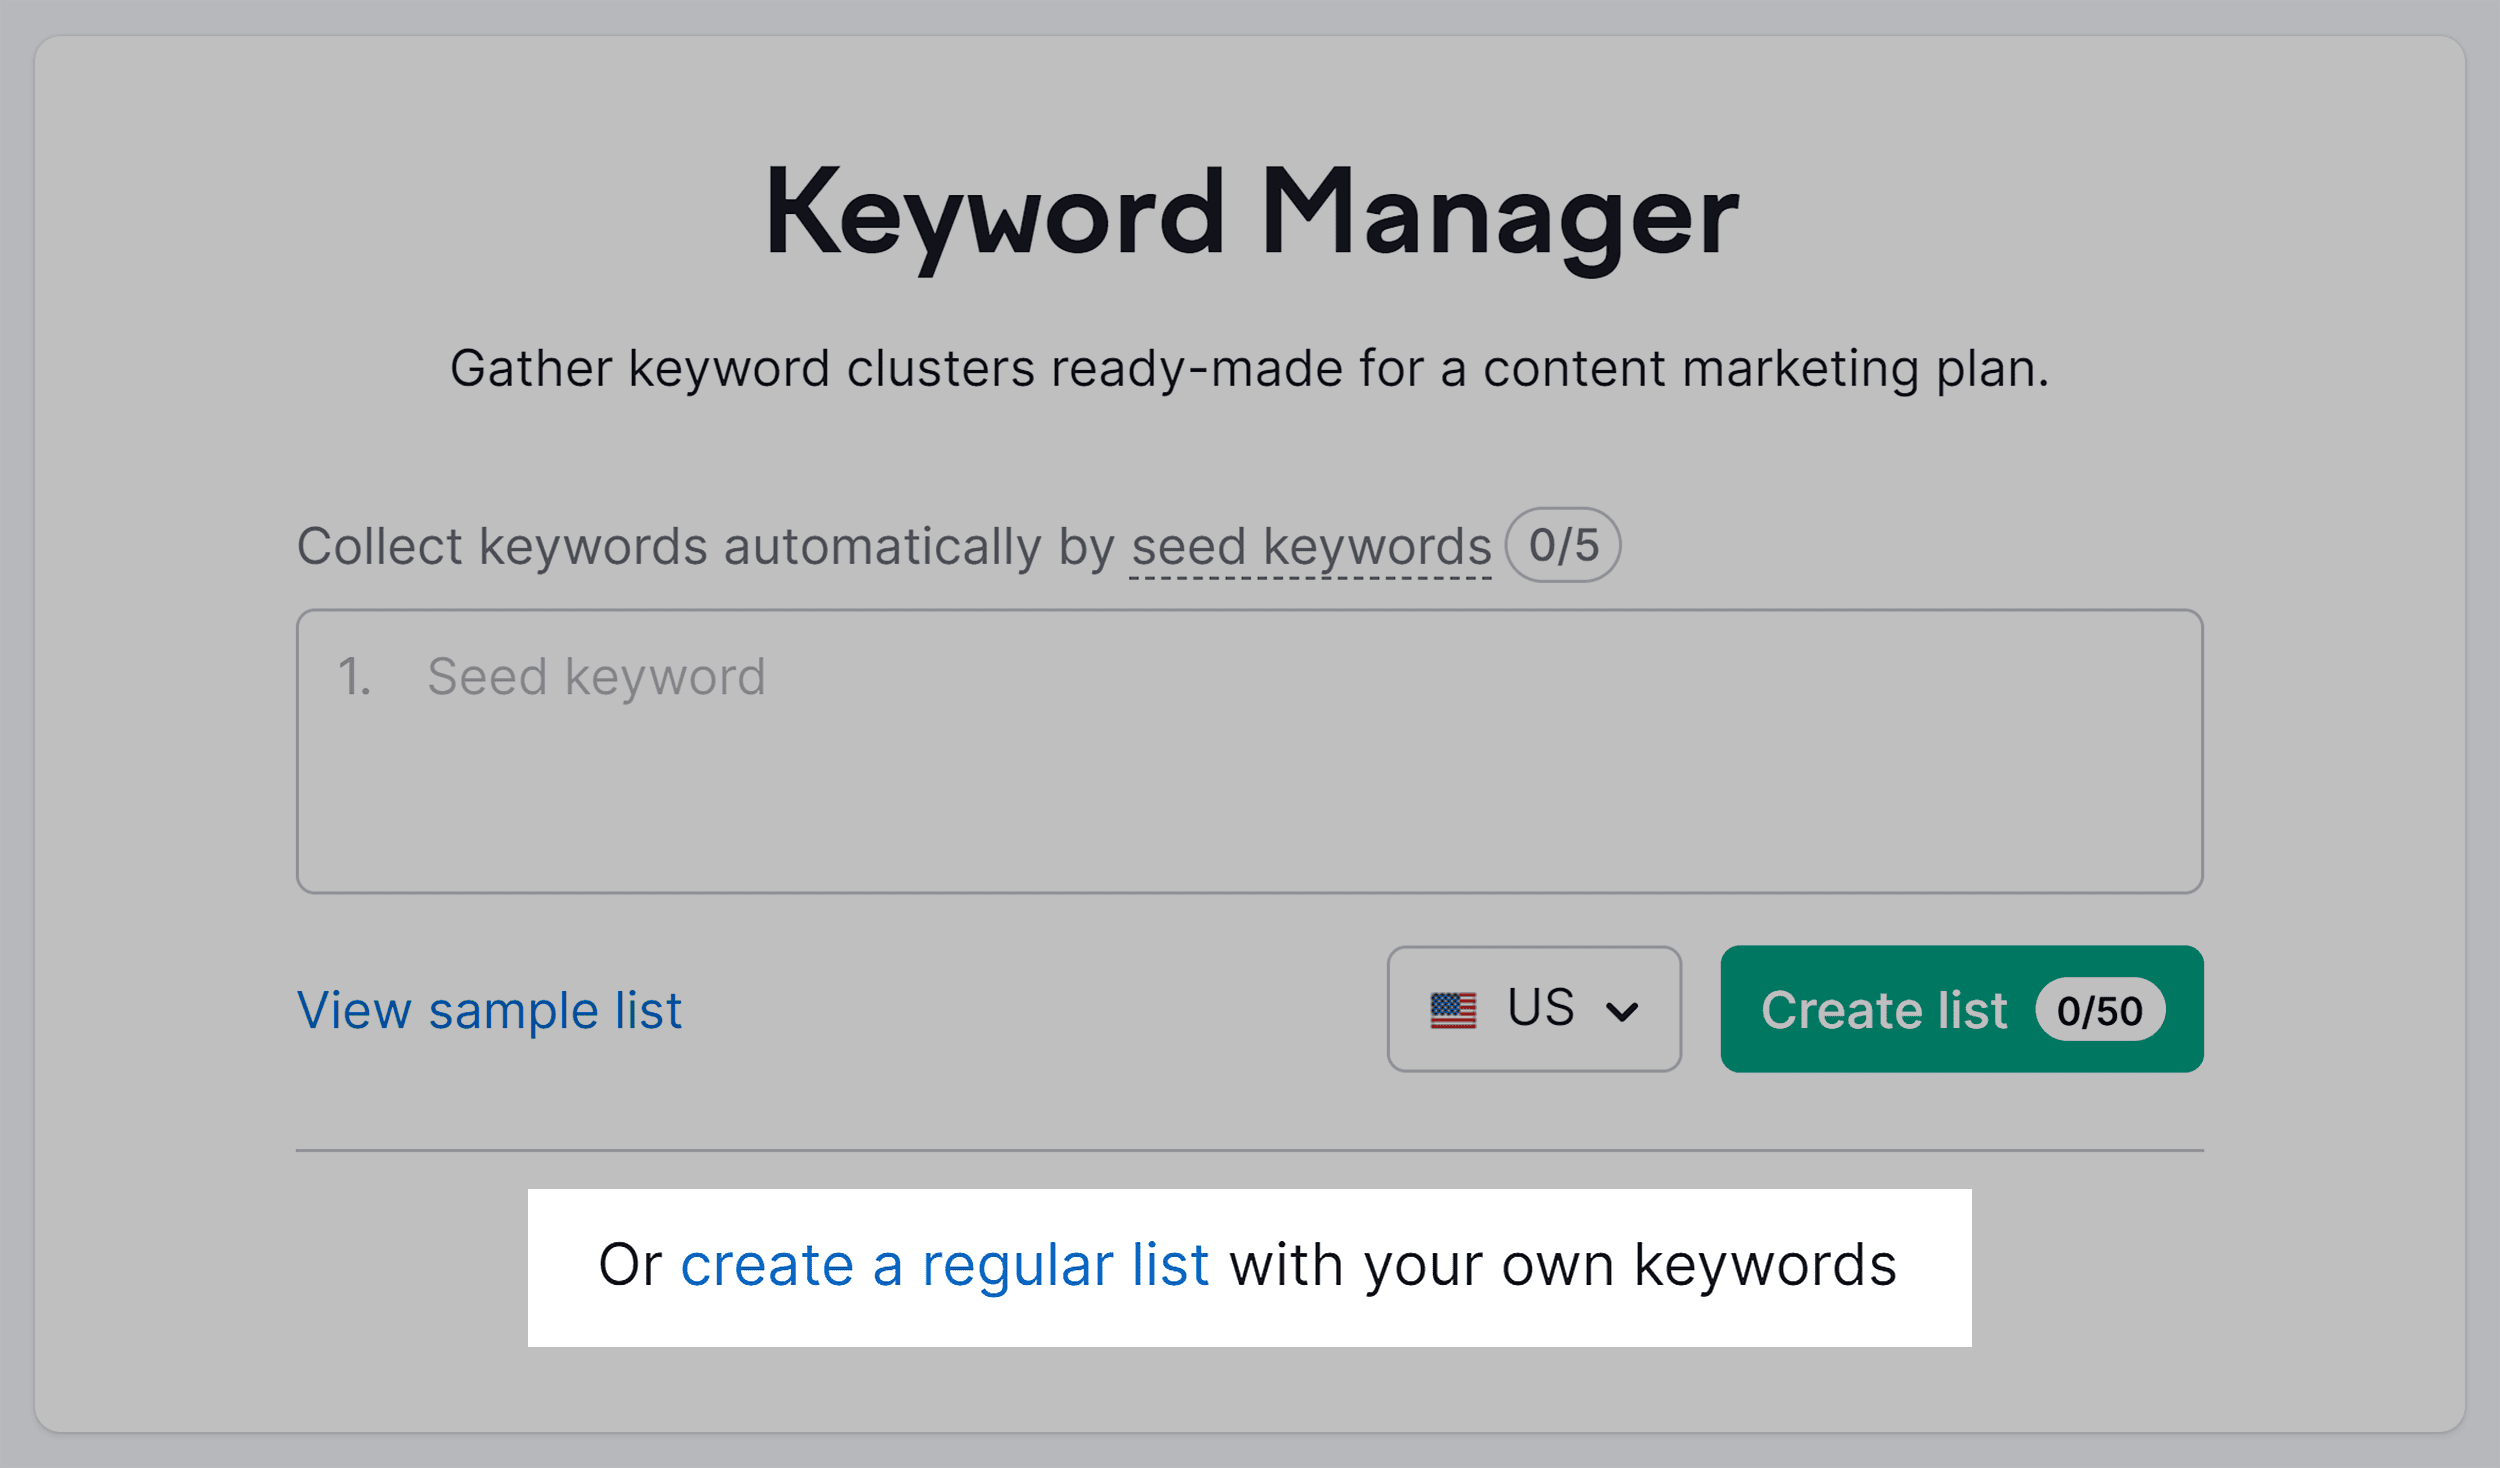The height and width of the screenshot is (1468, 2500).
Task: Open the View sample list link
Action: 490,1009
